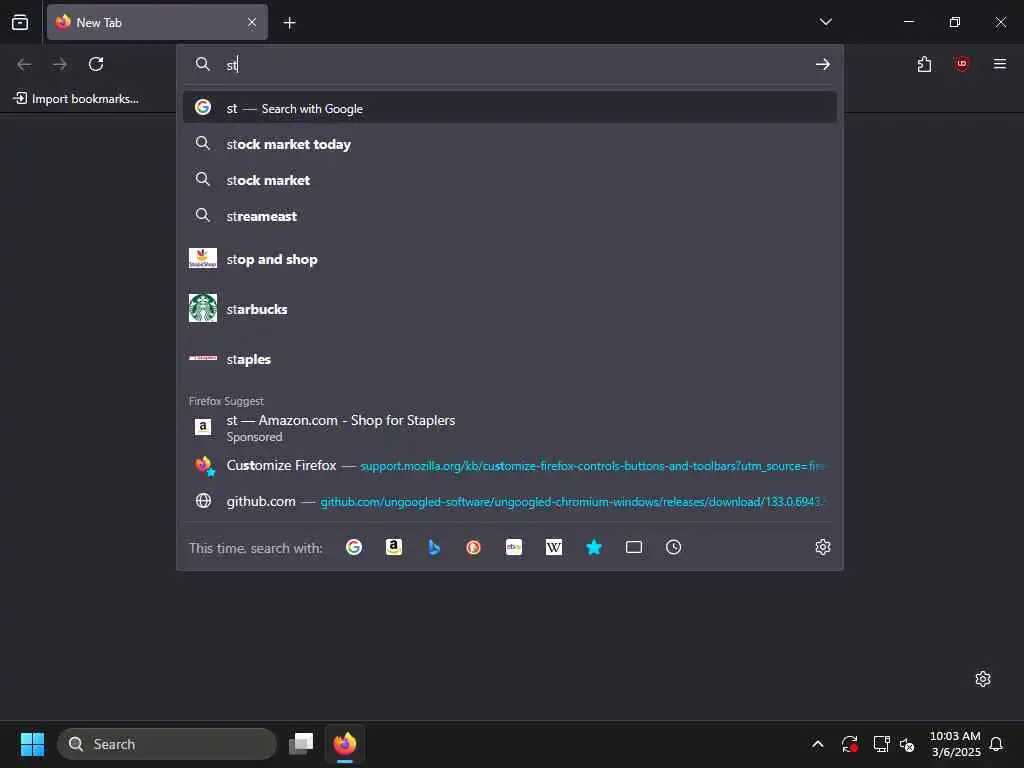Reload the current page

coord(96,64)
